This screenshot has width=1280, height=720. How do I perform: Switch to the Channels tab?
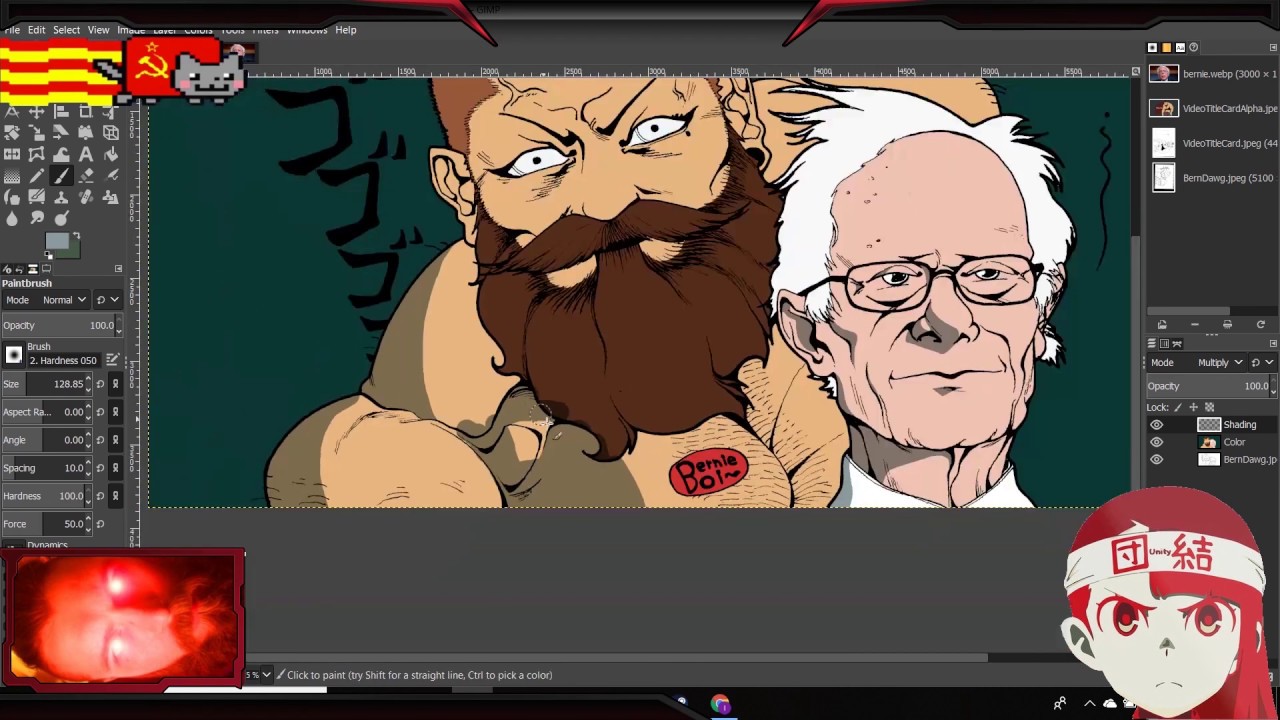[x=1164, y=344]
